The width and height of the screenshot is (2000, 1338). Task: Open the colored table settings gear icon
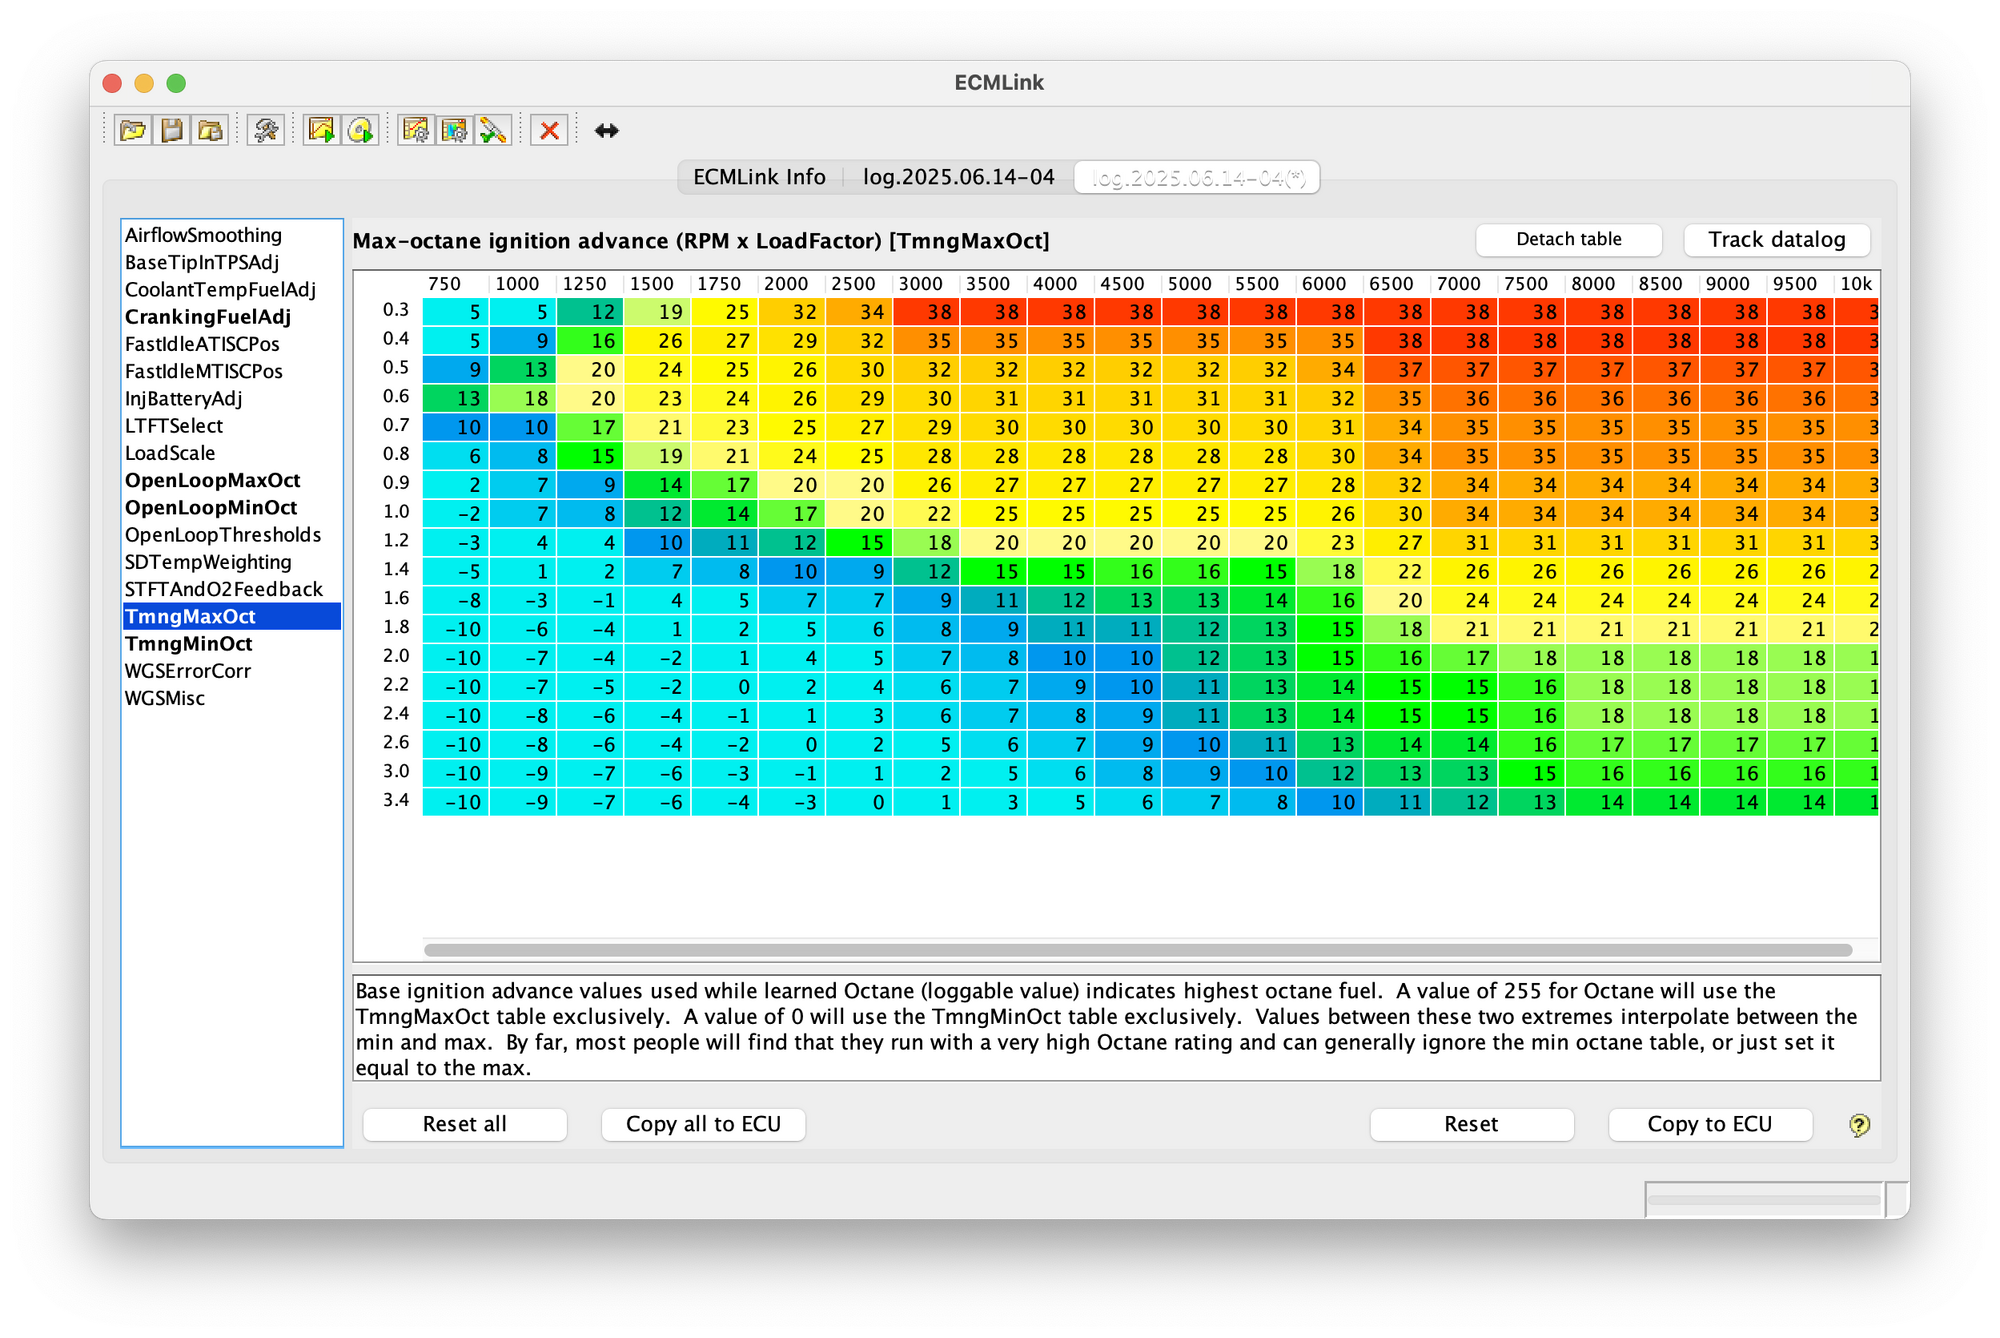click(x=454, y=130)
